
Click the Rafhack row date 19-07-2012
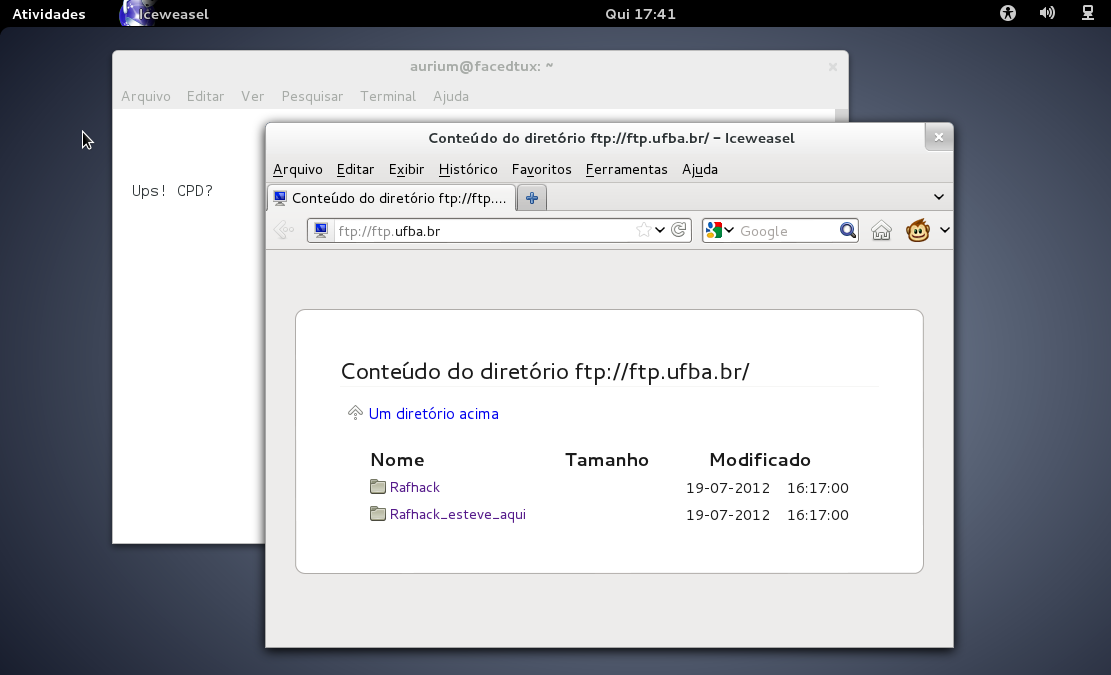point(728,488)
